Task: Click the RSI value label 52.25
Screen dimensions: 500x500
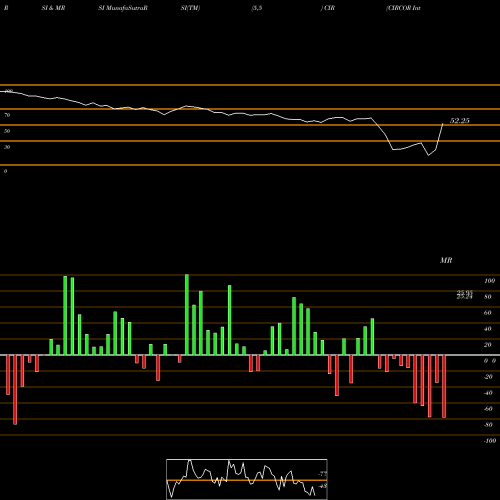Action: click(460, 121)
